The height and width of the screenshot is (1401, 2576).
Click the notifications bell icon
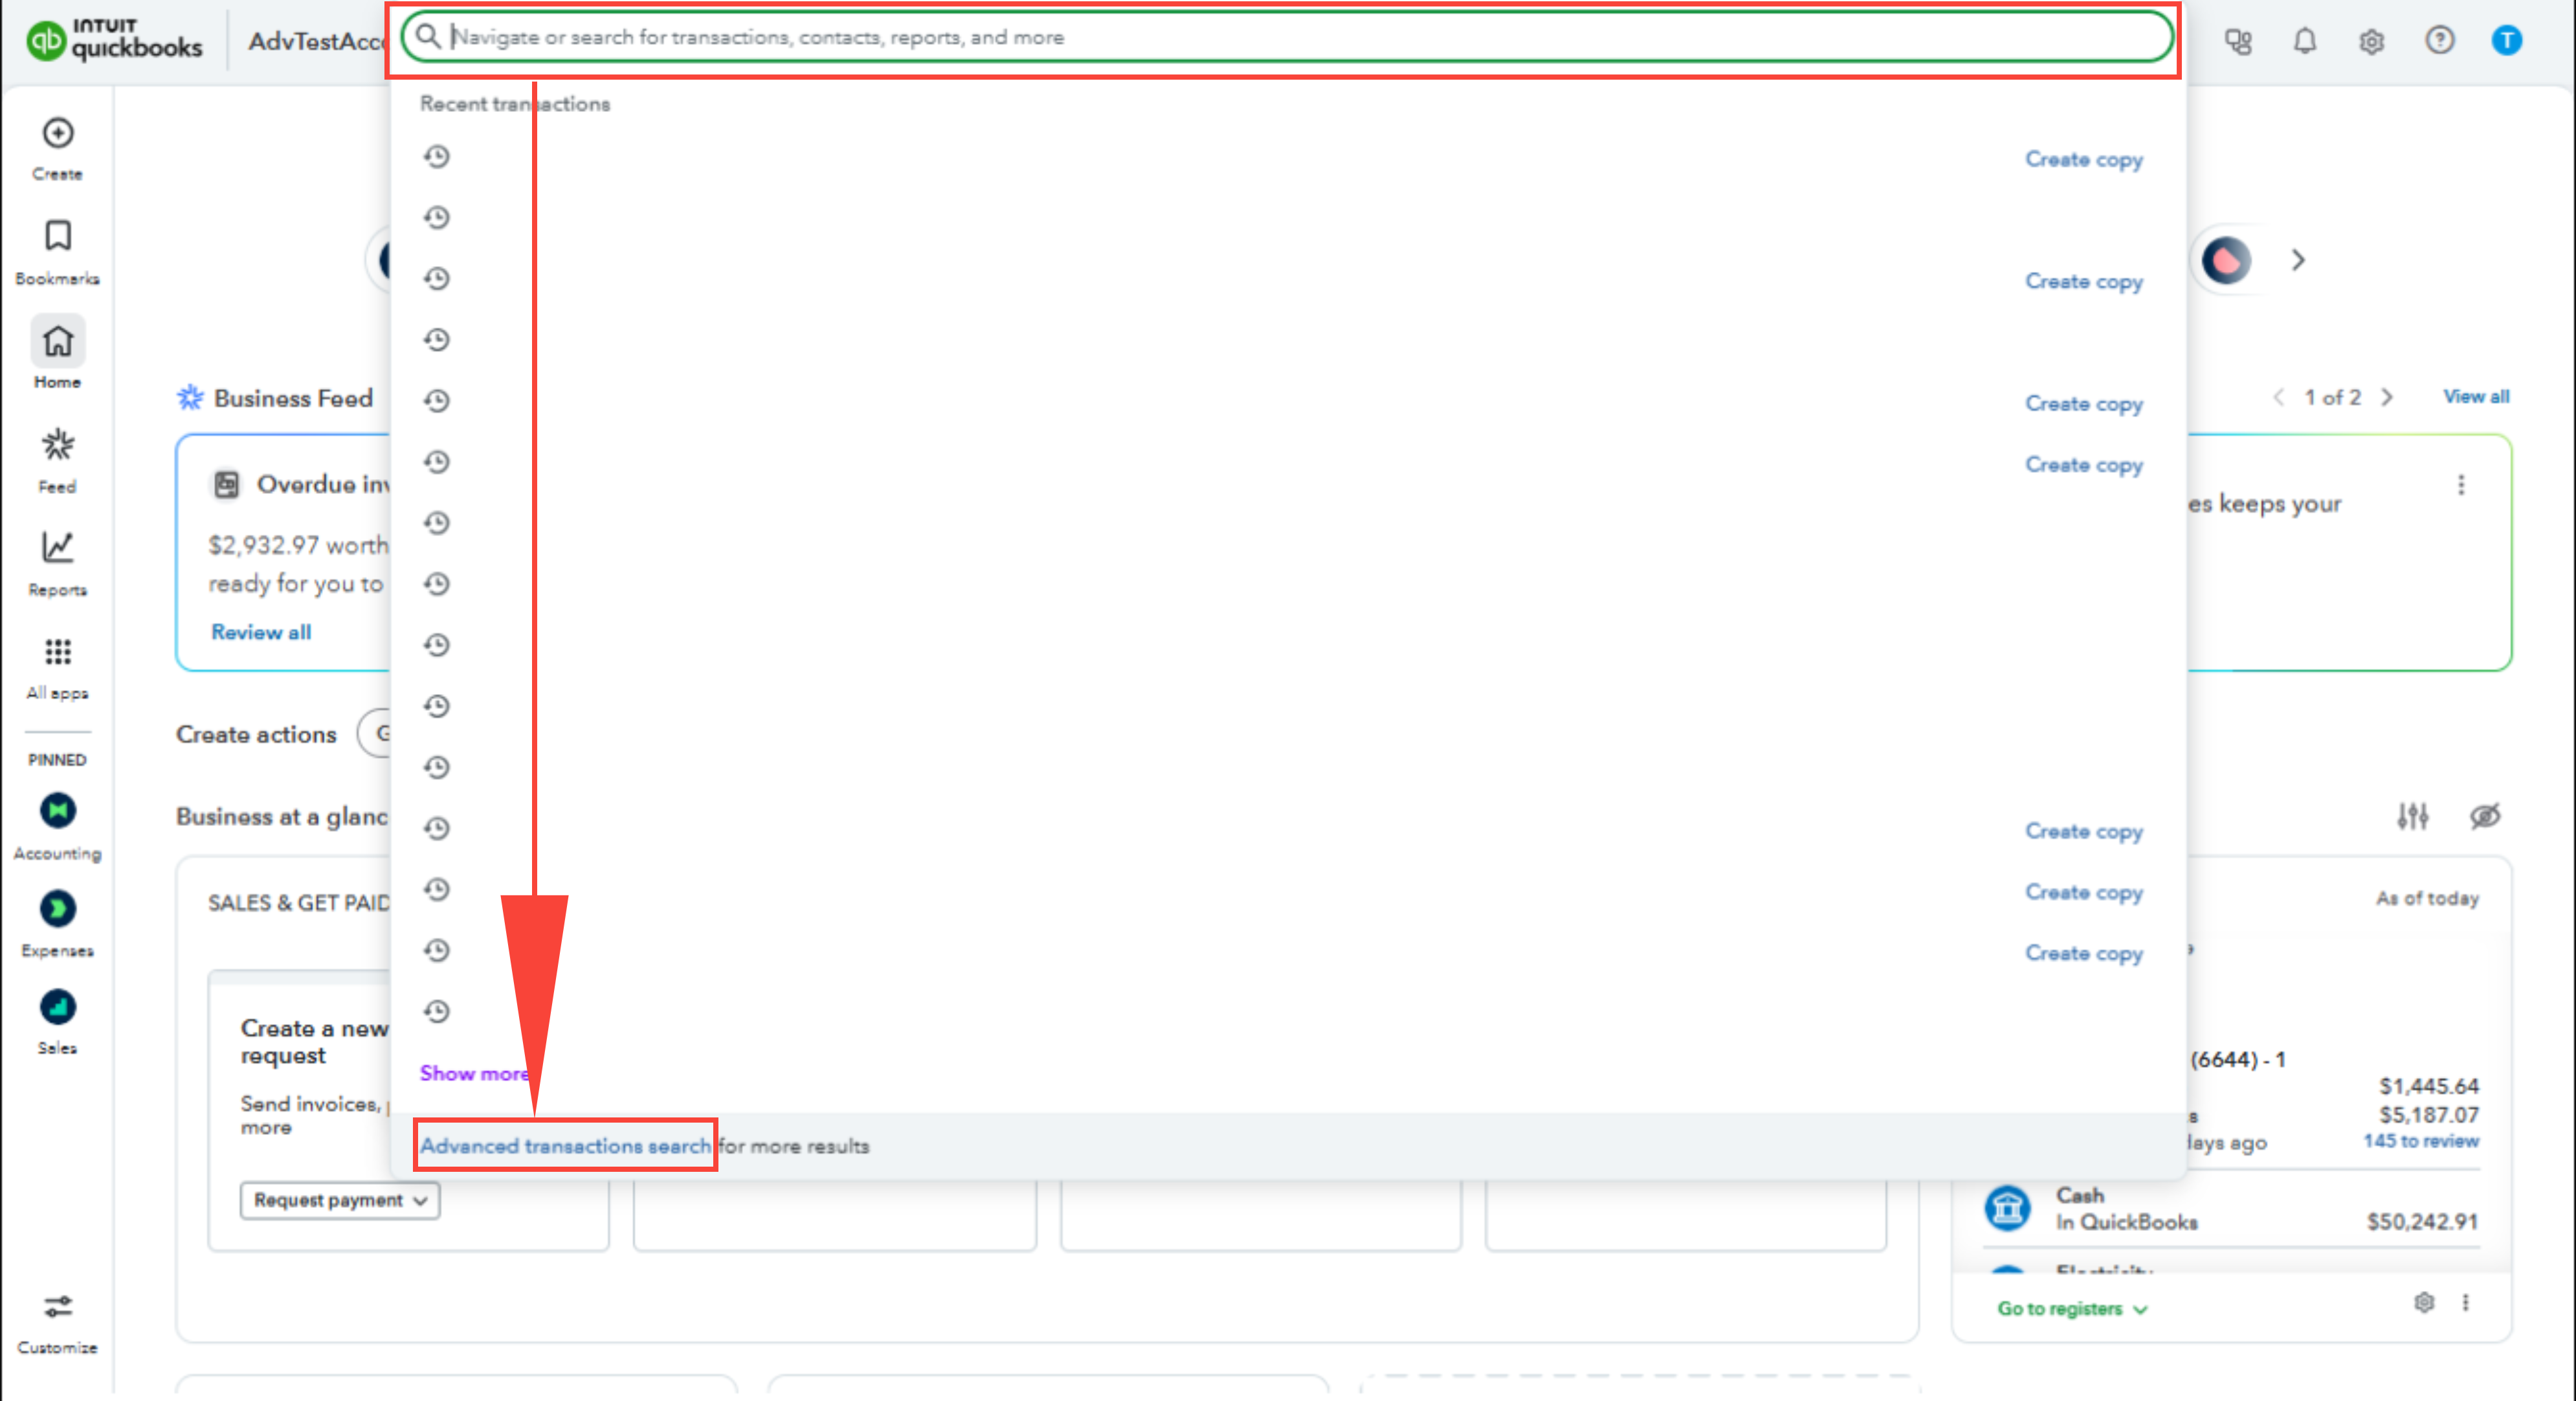tap(2305, 40)
